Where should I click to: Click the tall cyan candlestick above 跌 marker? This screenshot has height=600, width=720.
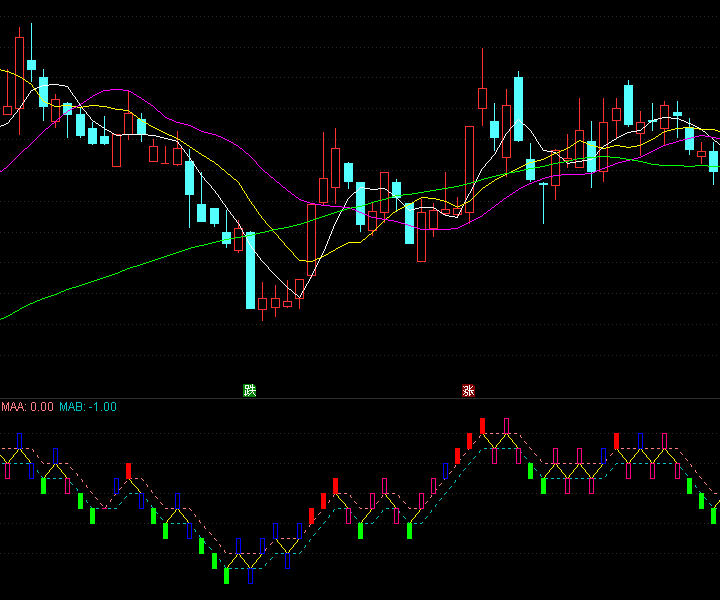(x=251, y=270)
